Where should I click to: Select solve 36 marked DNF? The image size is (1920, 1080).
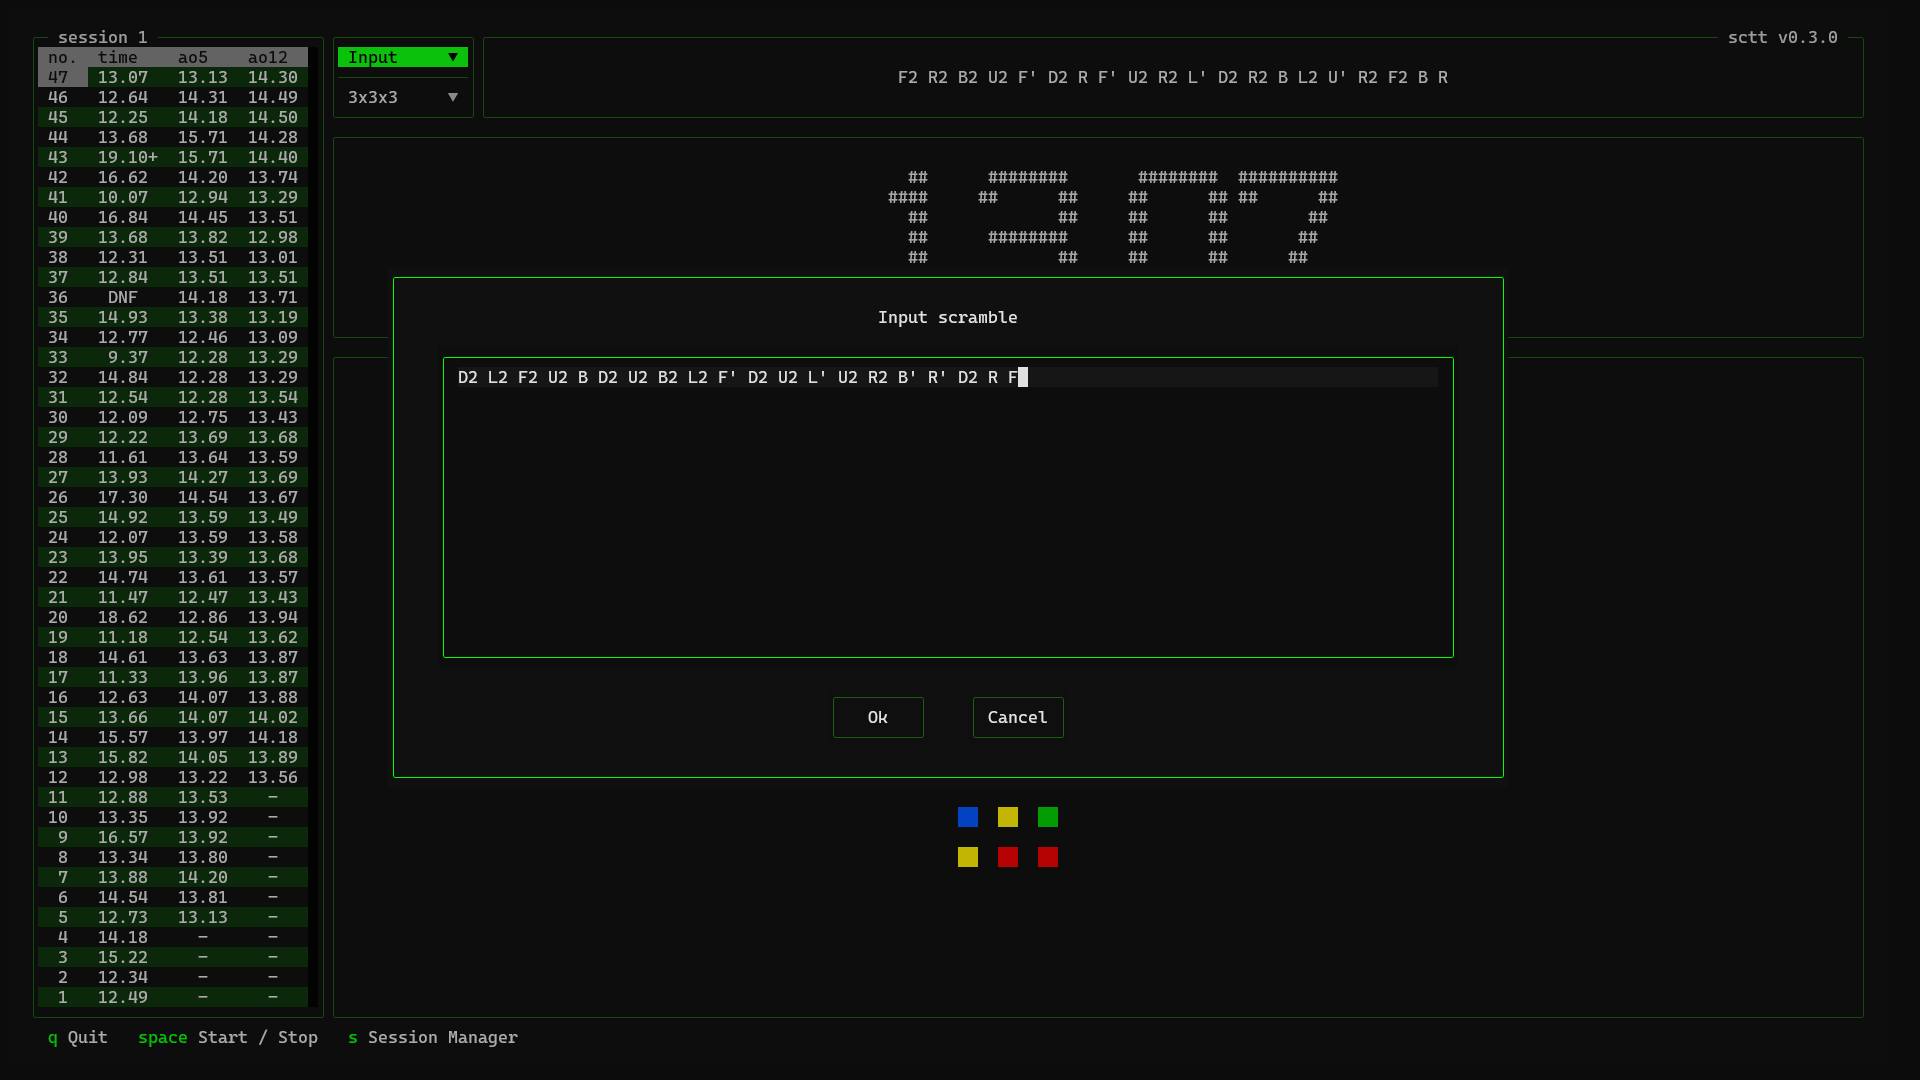click(173, 297)
